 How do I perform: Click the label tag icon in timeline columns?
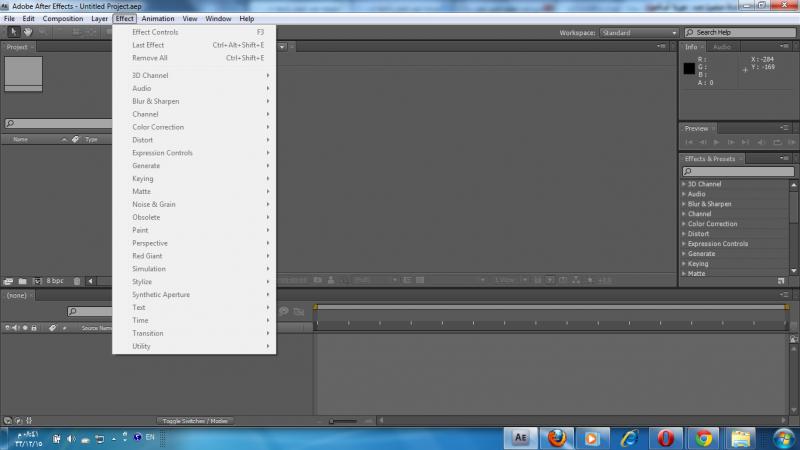[x=53, y=328]
